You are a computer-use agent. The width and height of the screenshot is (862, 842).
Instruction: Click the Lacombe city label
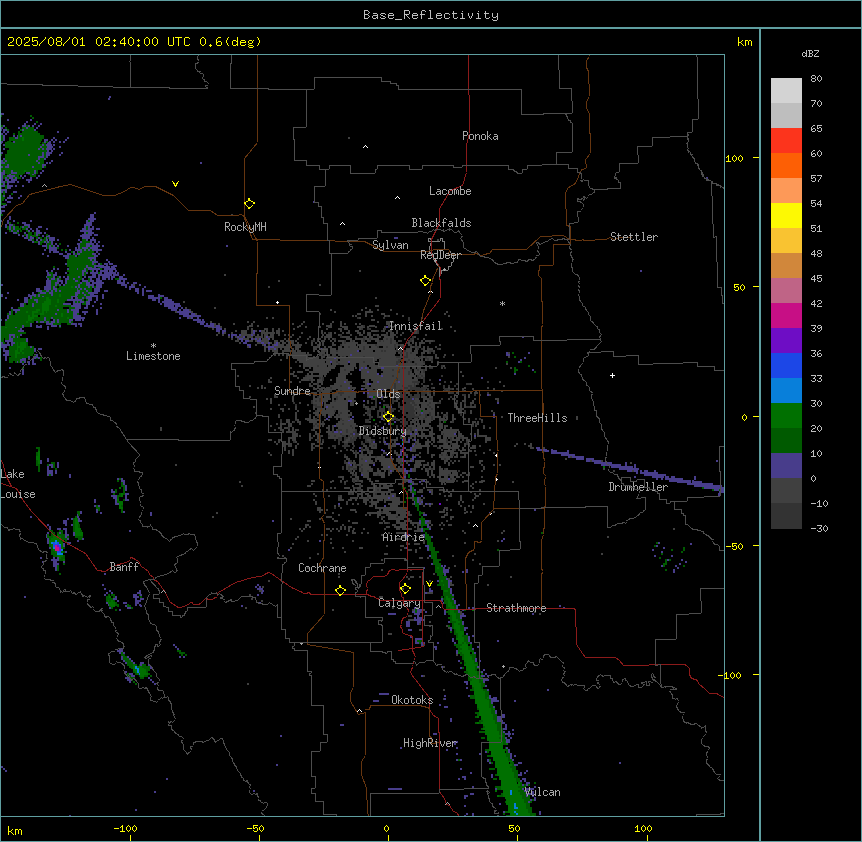coord(450,191)
